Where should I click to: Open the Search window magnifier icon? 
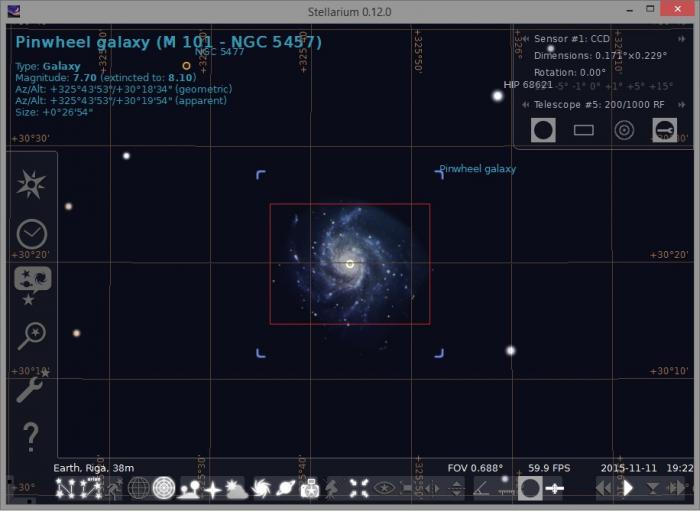tap(32, 336)
